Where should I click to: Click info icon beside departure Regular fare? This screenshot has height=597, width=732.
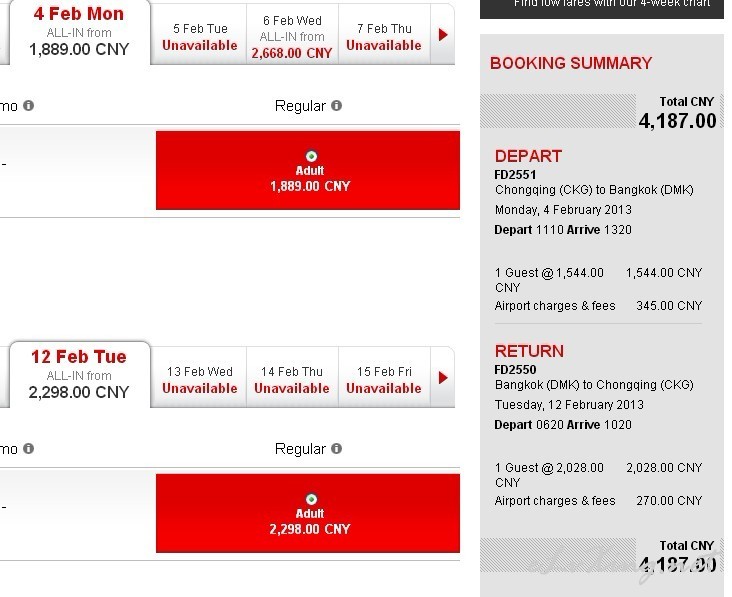336,105
